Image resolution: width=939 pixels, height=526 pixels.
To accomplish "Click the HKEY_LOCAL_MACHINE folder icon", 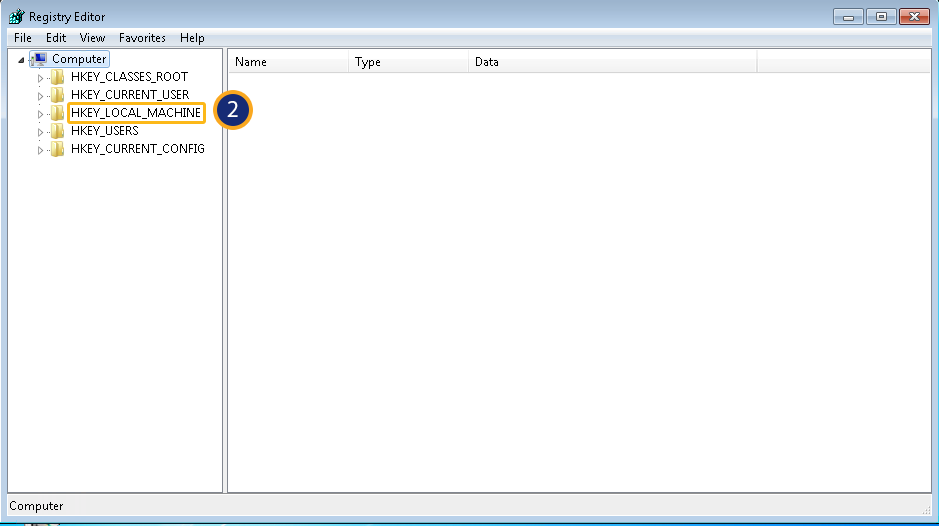I will point(58,113).
